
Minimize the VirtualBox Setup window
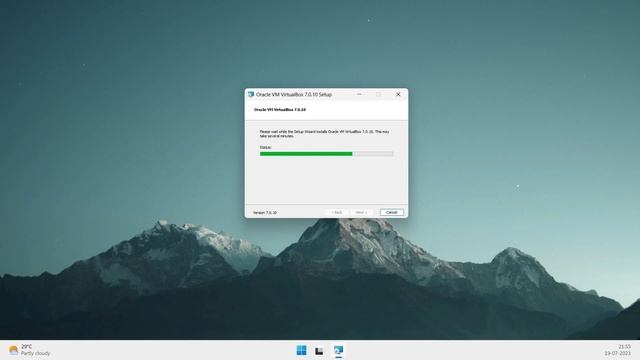point(359,94)
